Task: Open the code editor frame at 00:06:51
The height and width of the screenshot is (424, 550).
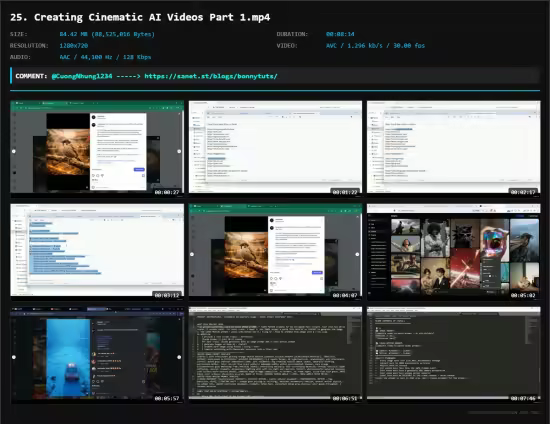Action: pos(275,355)
